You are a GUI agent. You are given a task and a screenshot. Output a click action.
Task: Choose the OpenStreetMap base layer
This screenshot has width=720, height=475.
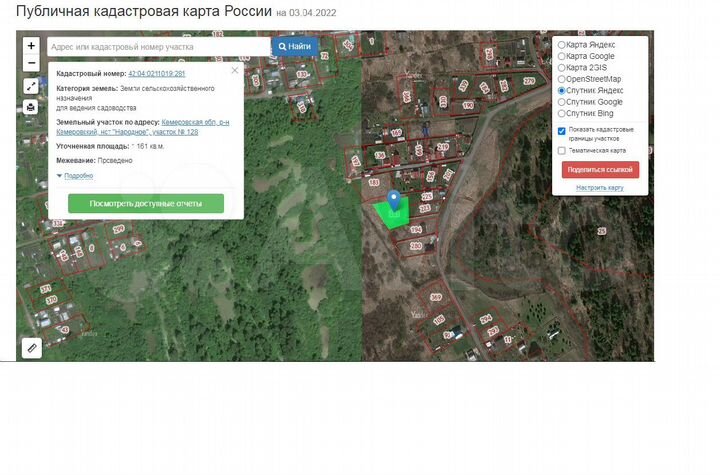(562, 79)
